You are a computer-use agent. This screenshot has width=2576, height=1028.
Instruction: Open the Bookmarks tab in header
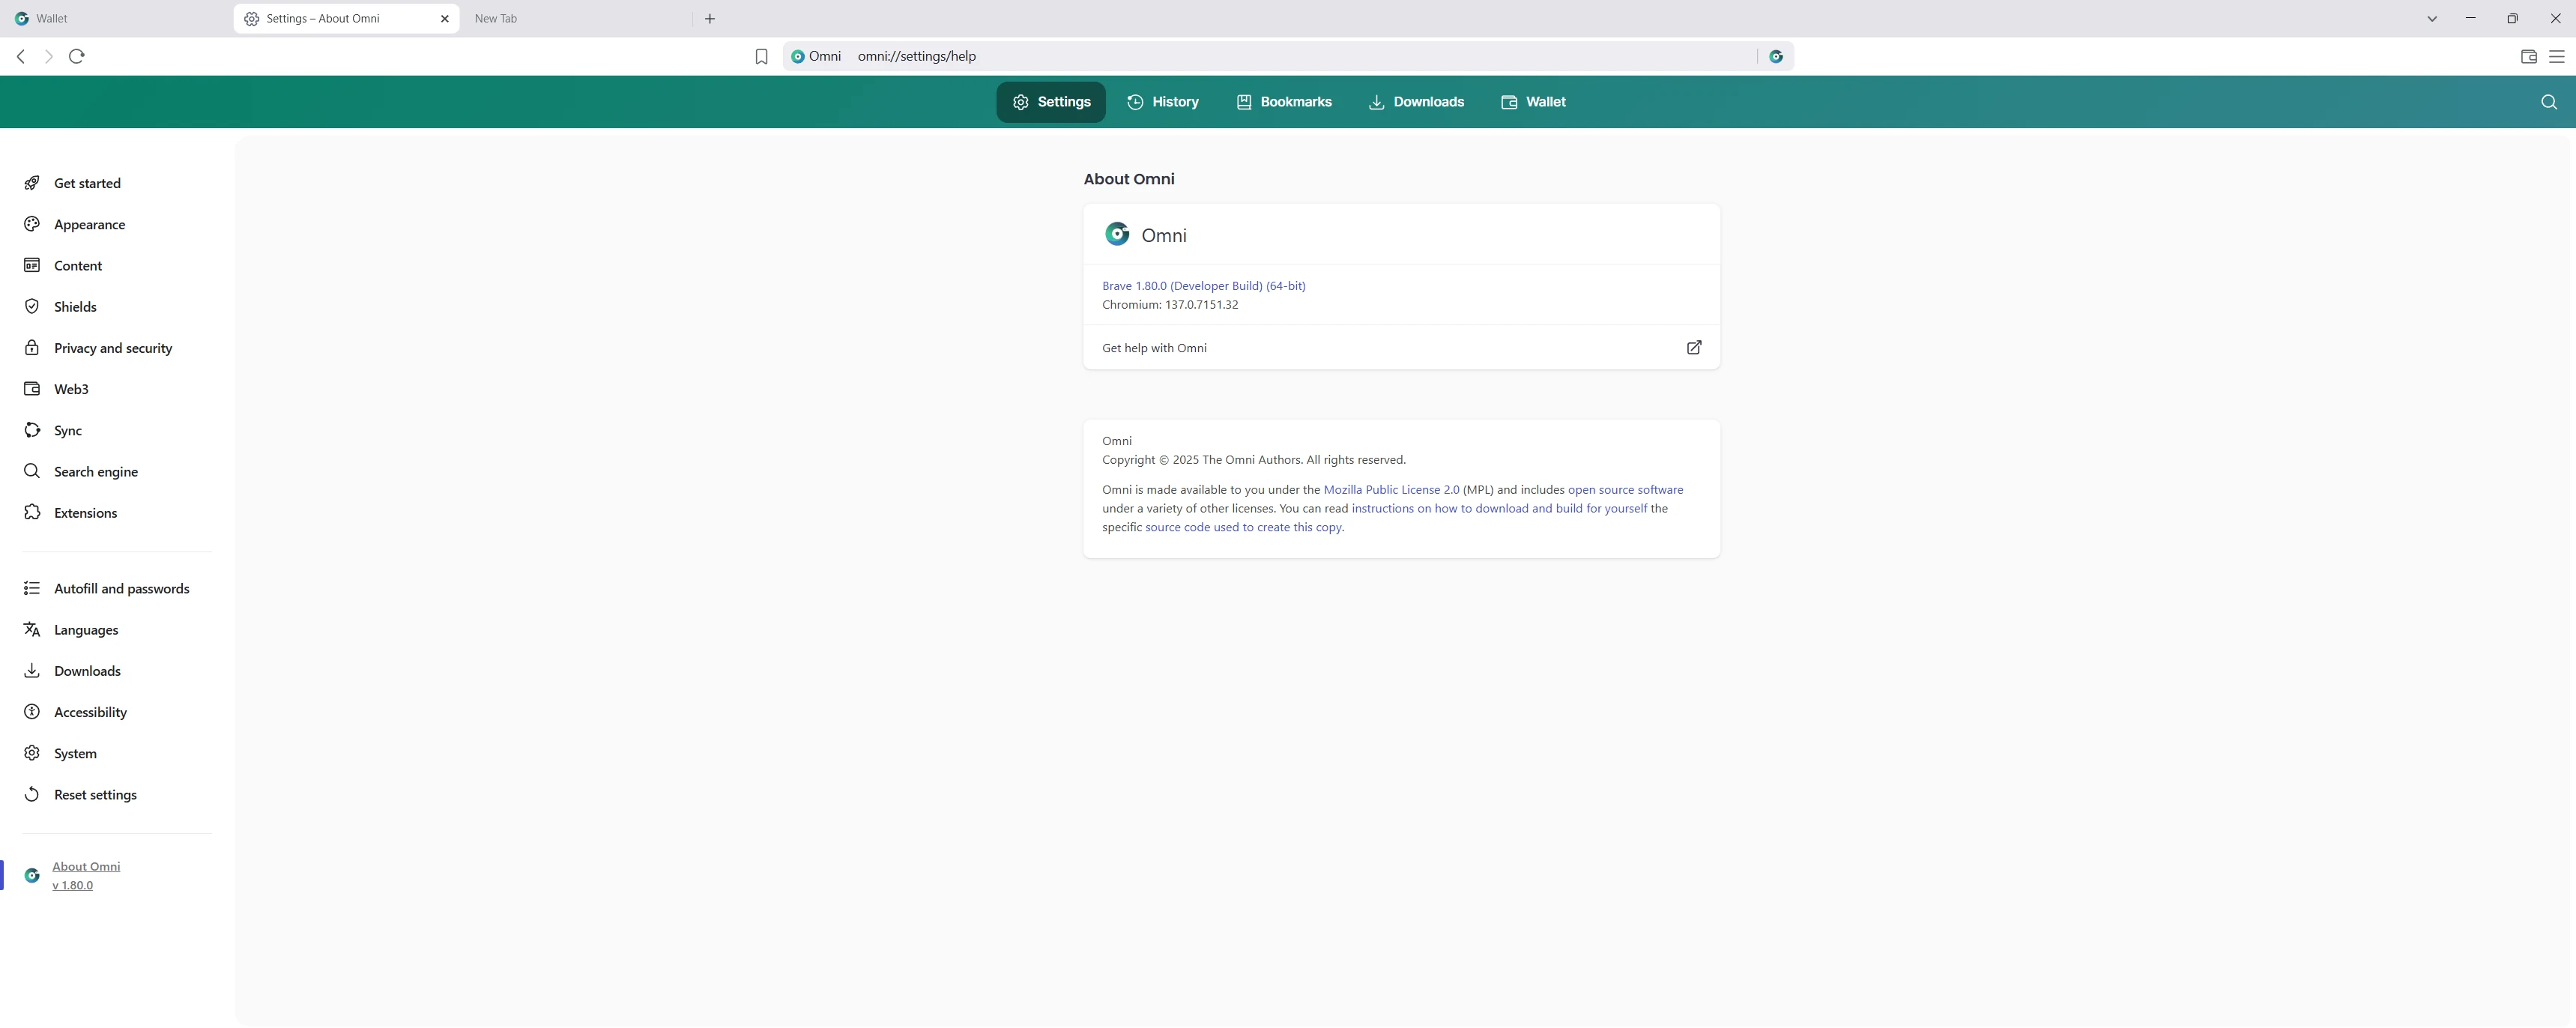(1284, 102)
